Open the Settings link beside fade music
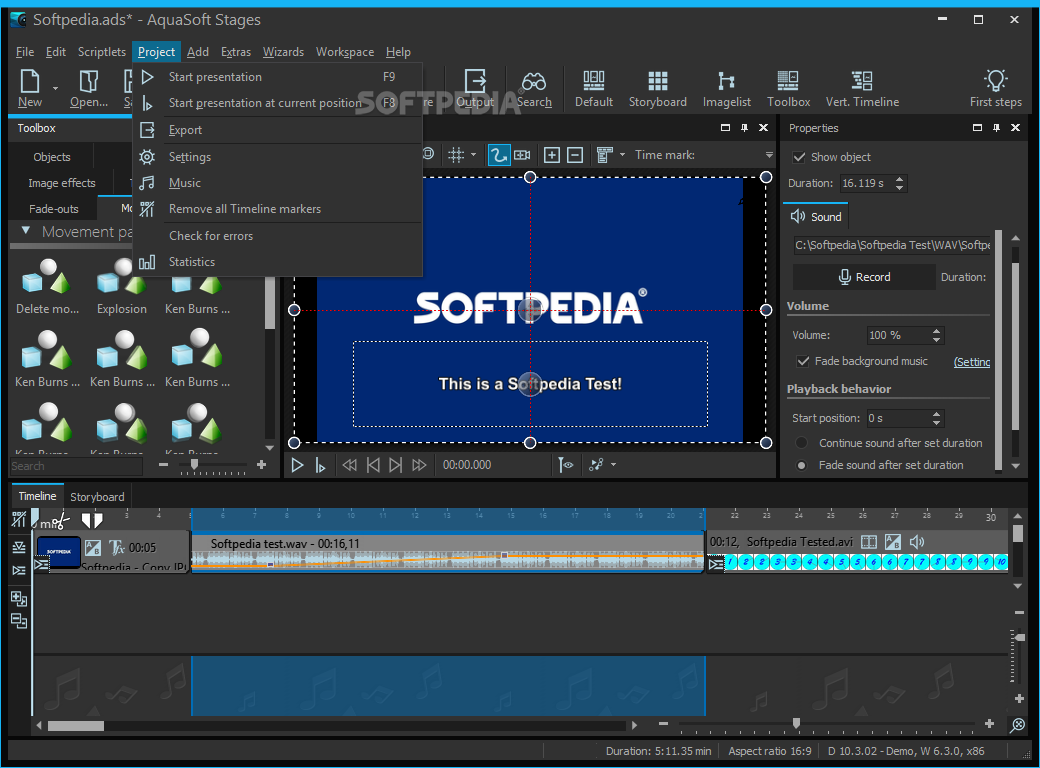 pos(972,362)
